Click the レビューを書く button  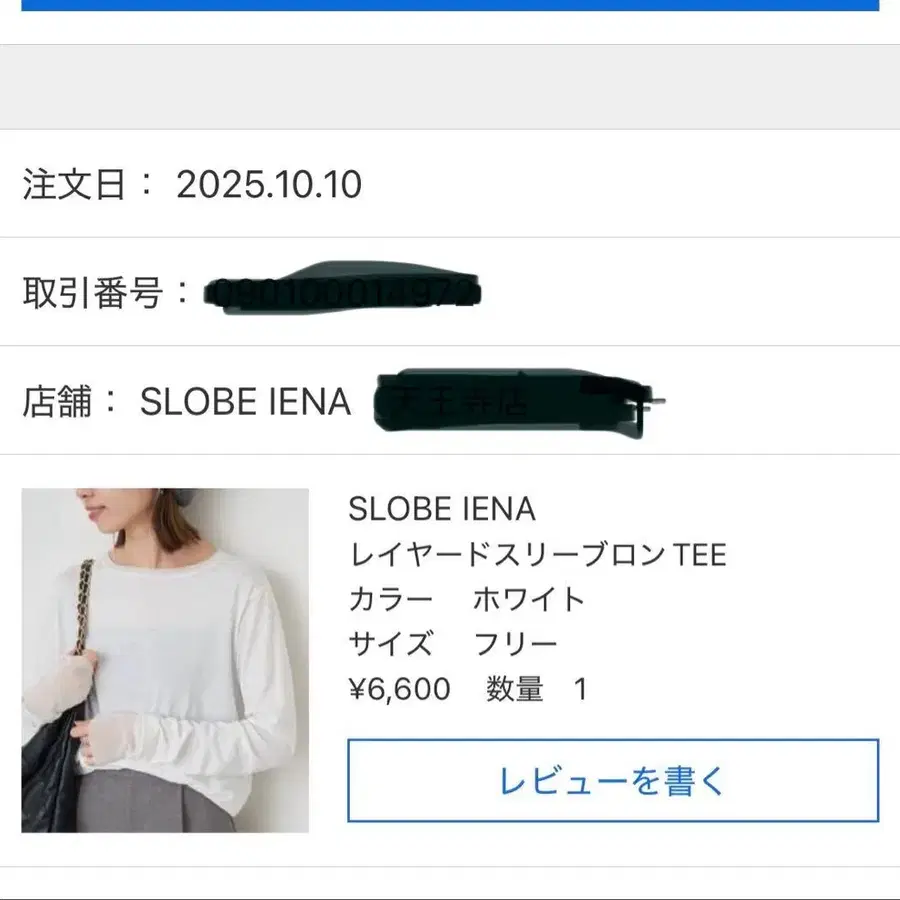click(x=613, y=781)
